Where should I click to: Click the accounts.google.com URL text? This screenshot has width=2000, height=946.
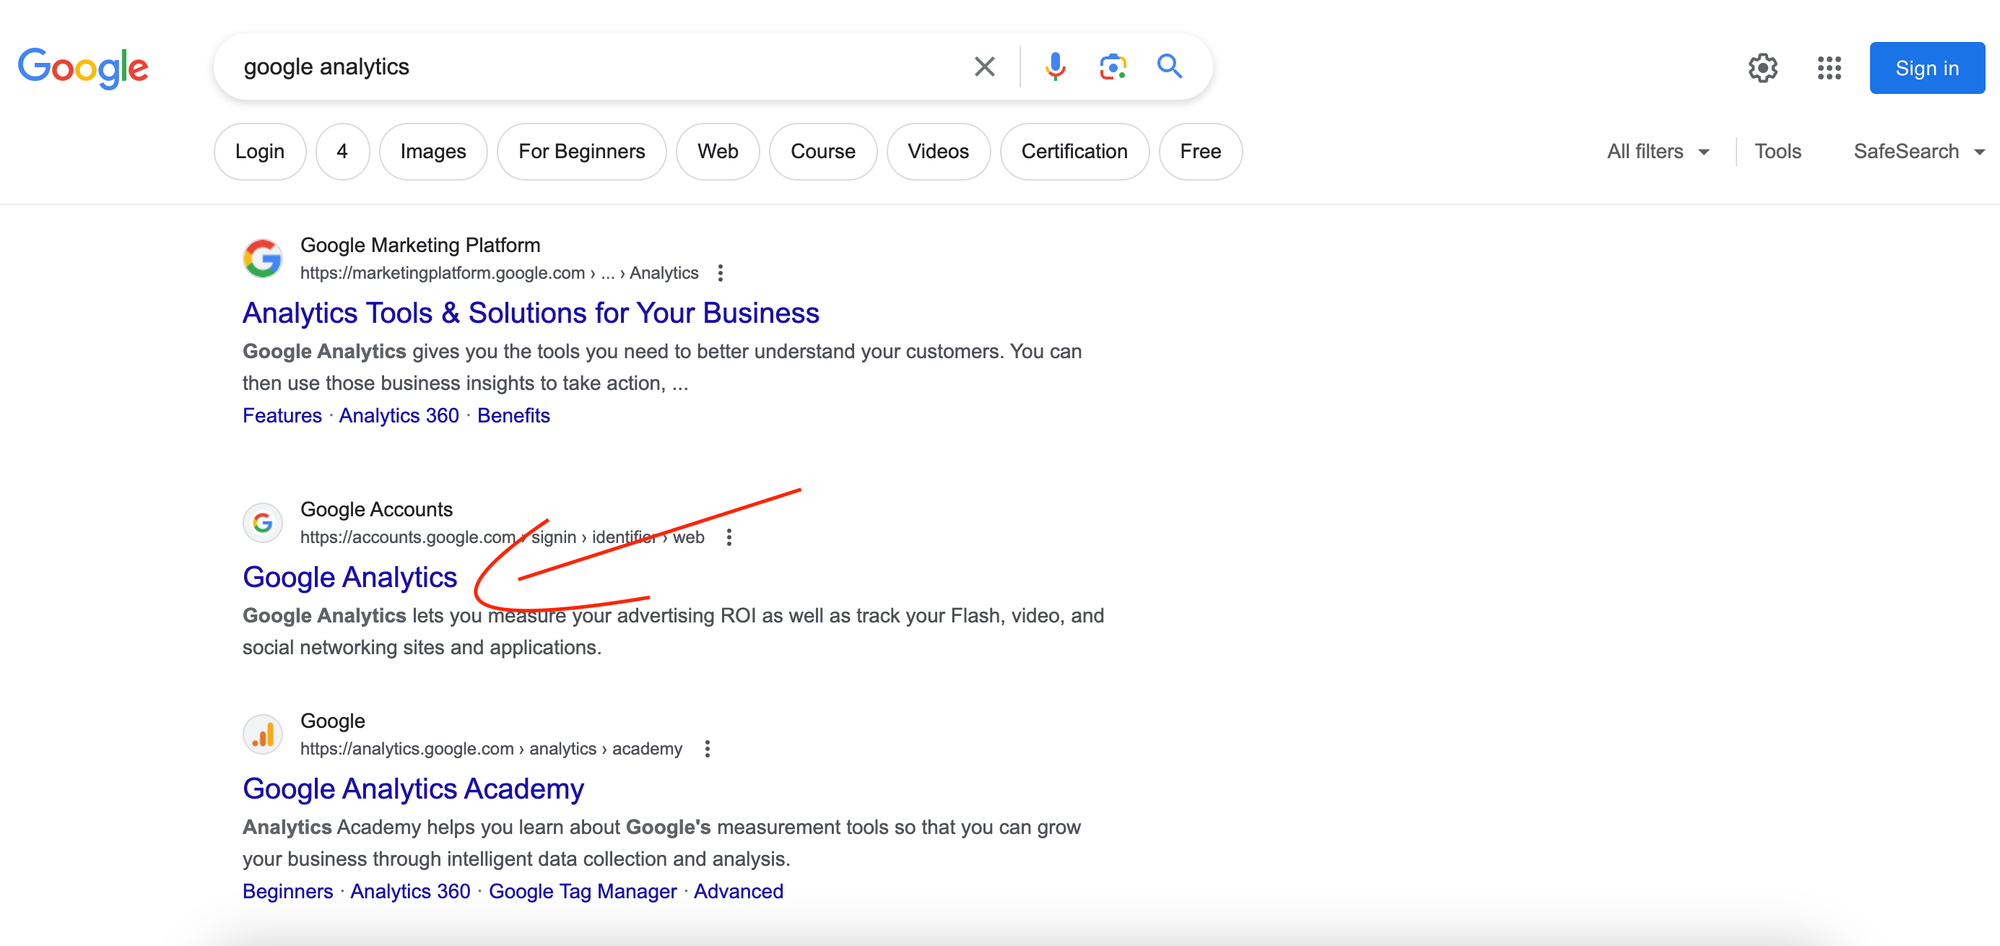(502, 537)
